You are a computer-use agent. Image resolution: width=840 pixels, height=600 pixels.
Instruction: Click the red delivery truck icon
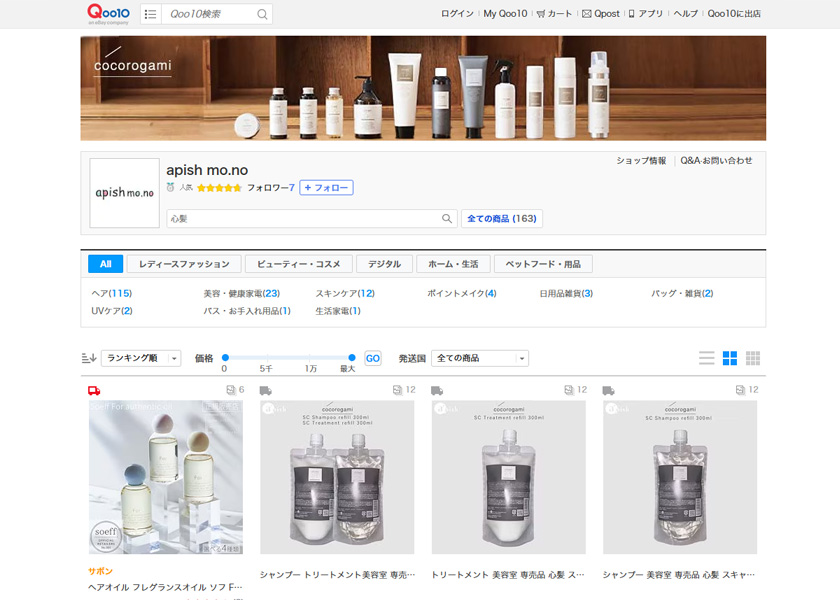click(x=94, y=391)
